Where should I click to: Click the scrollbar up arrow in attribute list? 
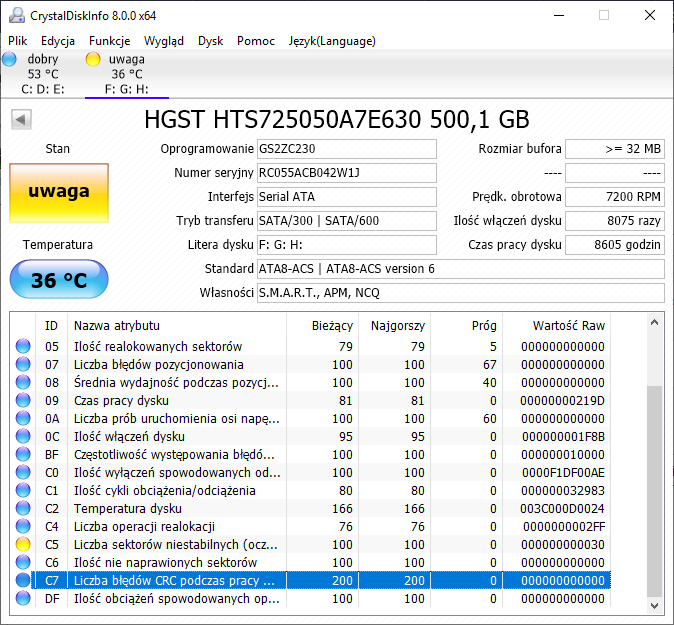[655, 322]
